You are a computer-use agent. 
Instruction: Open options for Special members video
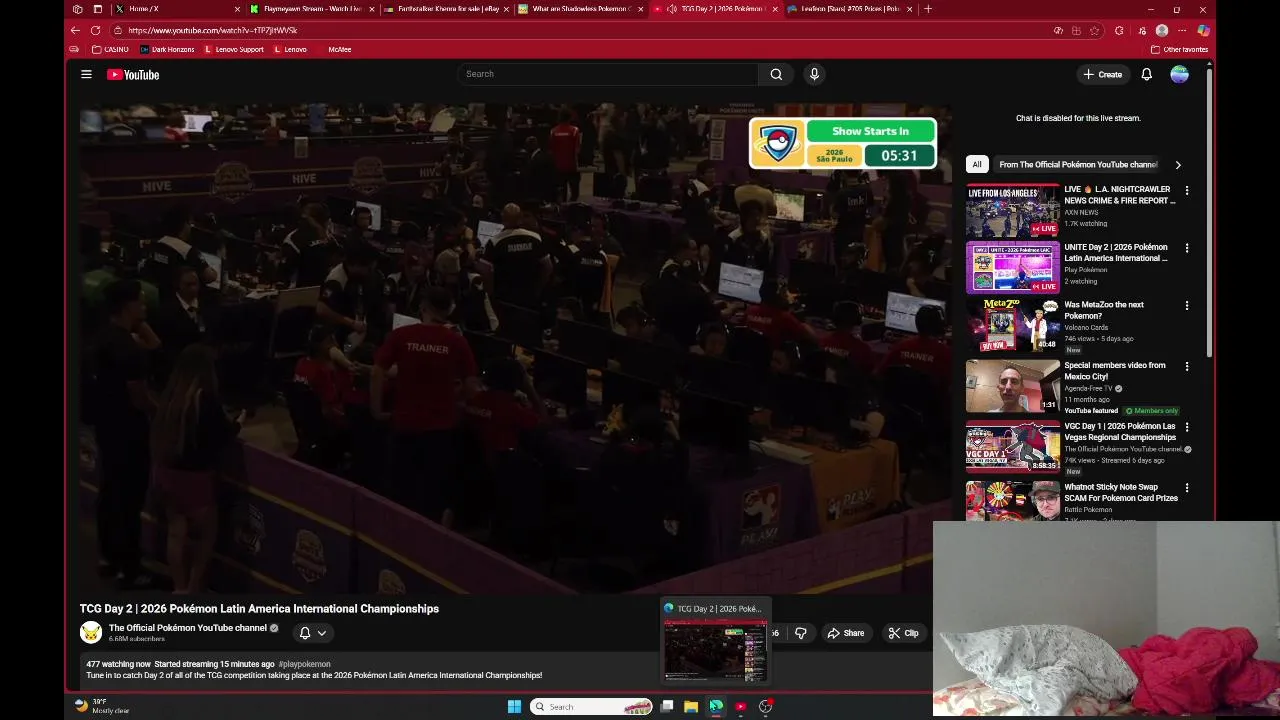(x=1187, y=366)
